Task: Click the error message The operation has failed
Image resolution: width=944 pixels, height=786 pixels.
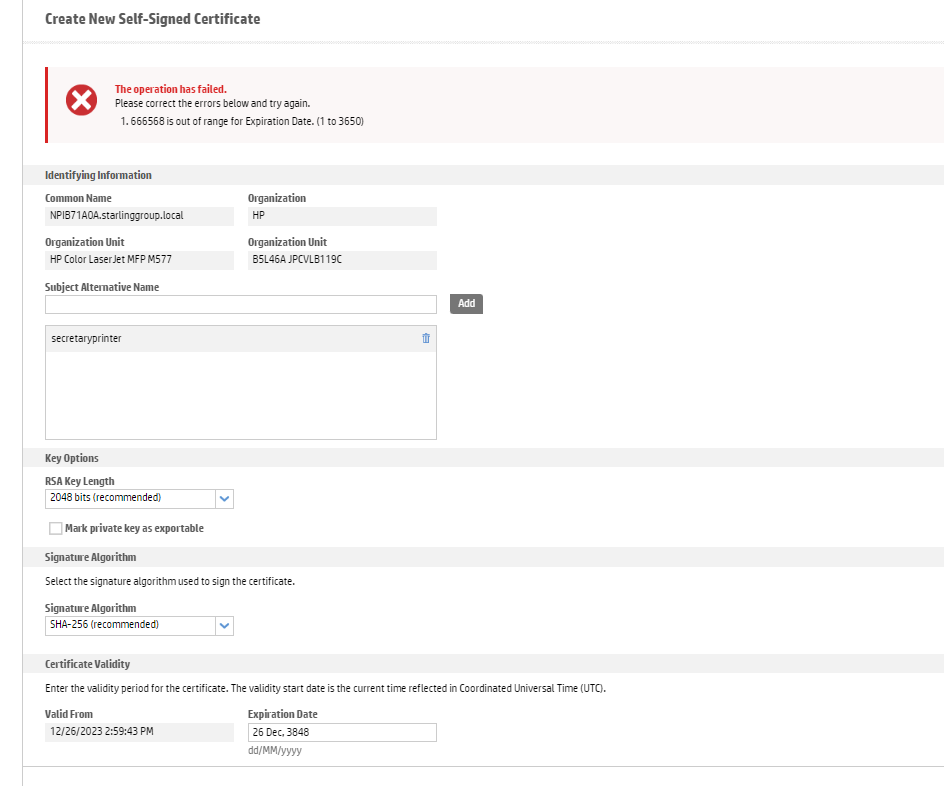Action: (x=171, y=89)
